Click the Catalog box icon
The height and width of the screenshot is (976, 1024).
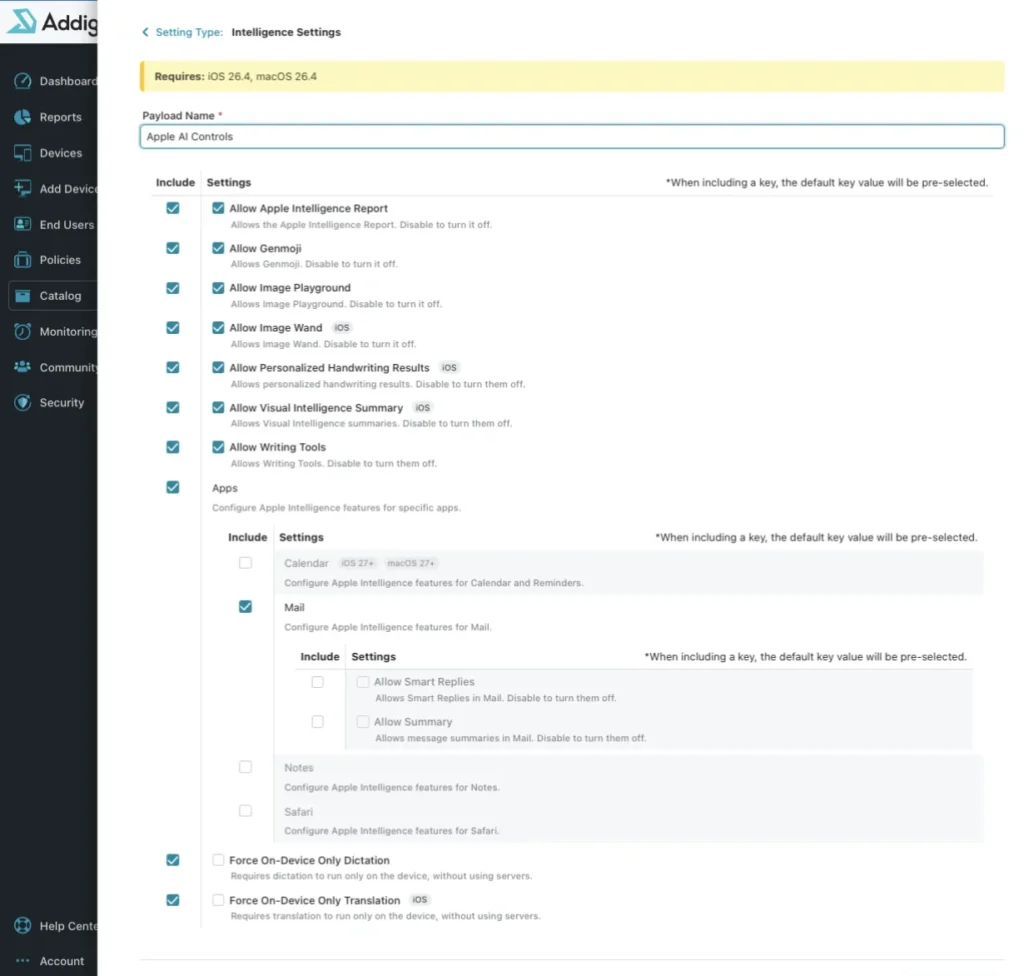[23, 296]
